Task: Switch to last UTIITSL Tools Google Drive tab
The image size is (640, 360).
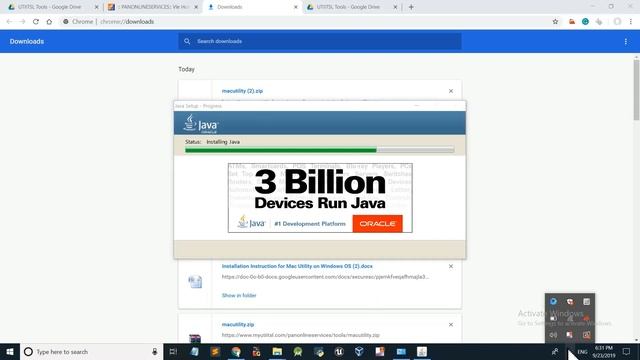Action: point(351,7)
